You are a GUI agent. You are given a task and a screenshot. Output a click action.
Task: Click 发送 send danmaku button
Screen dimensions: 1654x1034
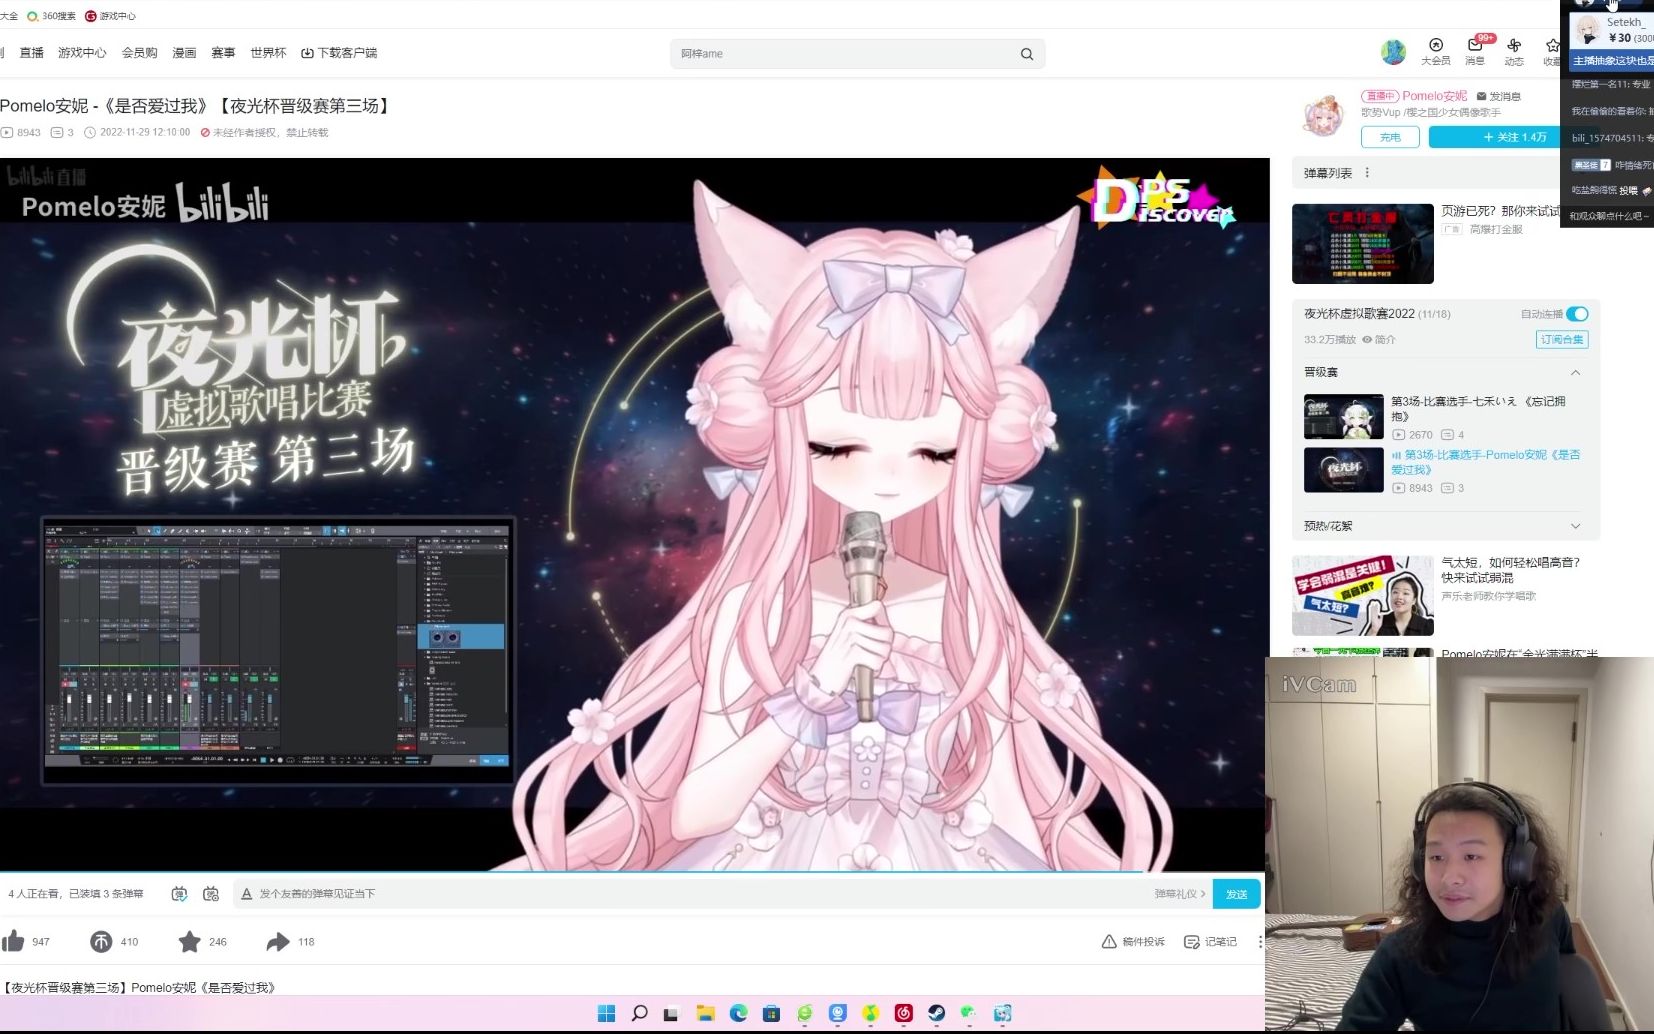[x=1237, y=894]
